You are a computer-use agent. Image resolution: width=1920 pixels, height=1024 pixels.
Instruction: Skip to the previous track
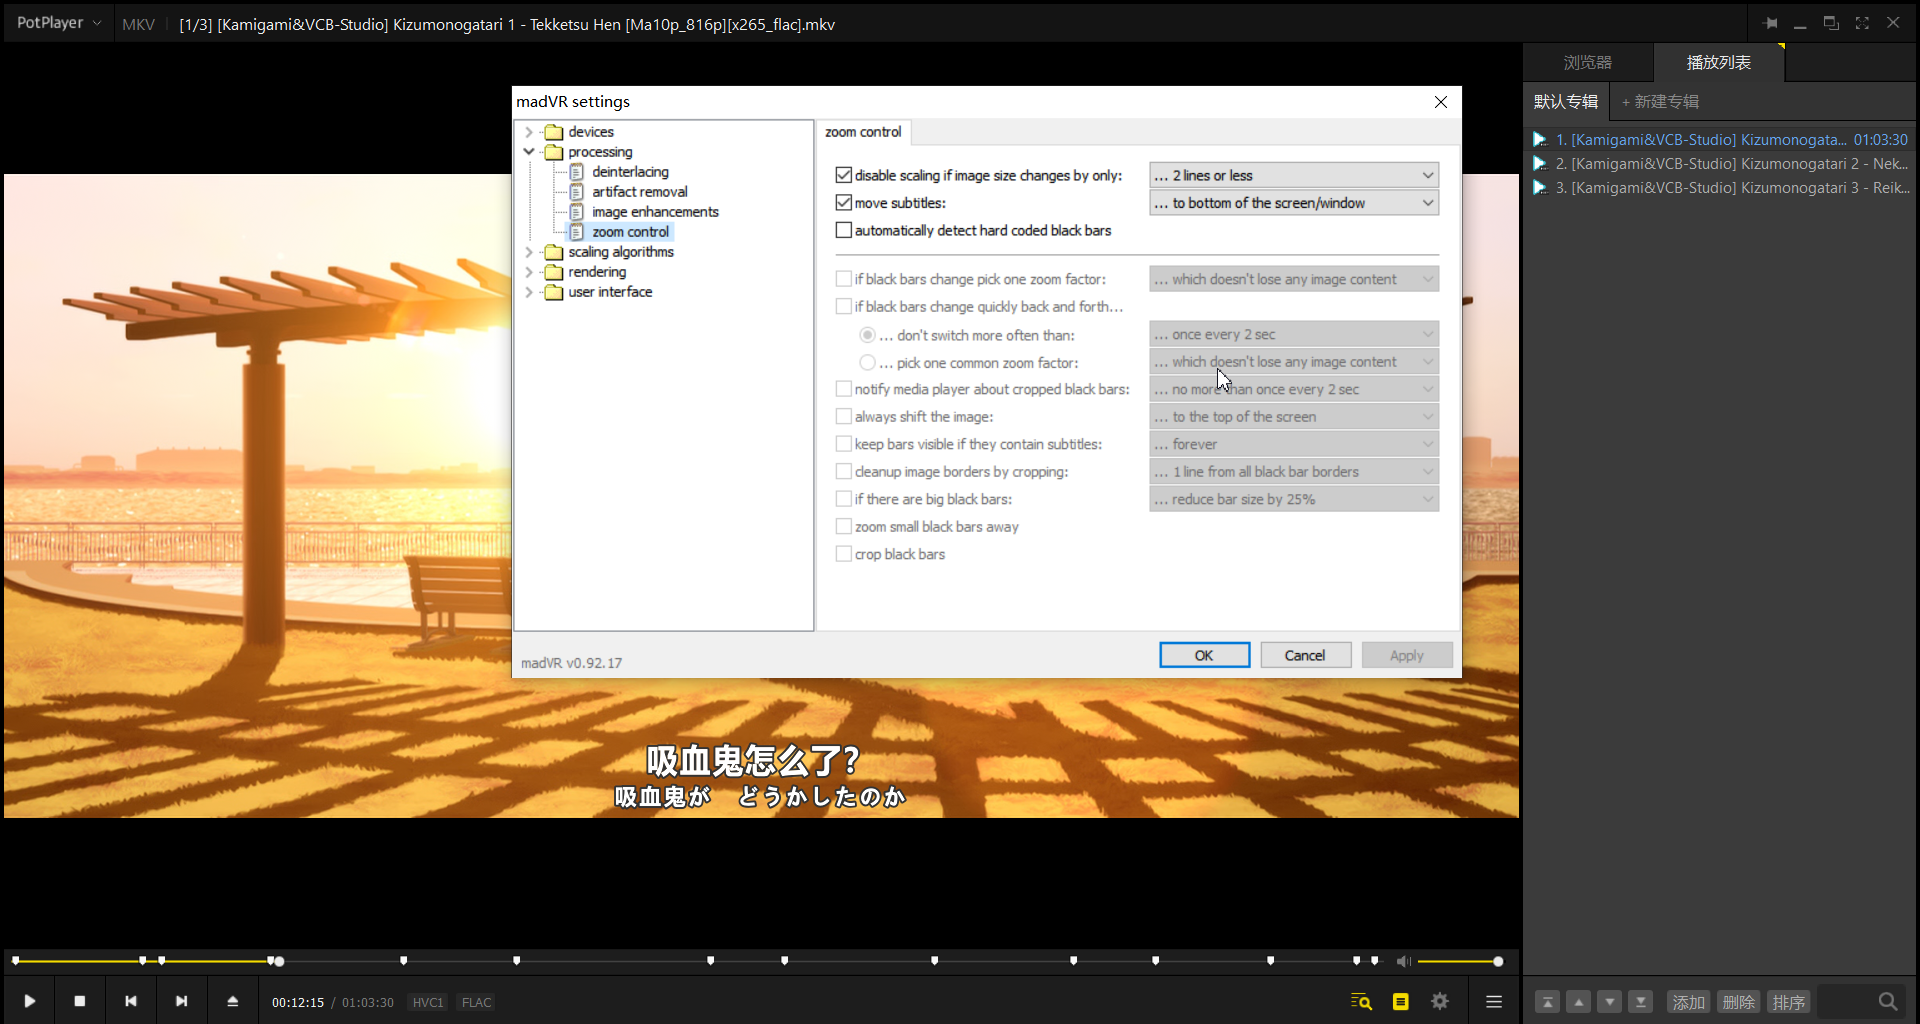click(130, 1001)
